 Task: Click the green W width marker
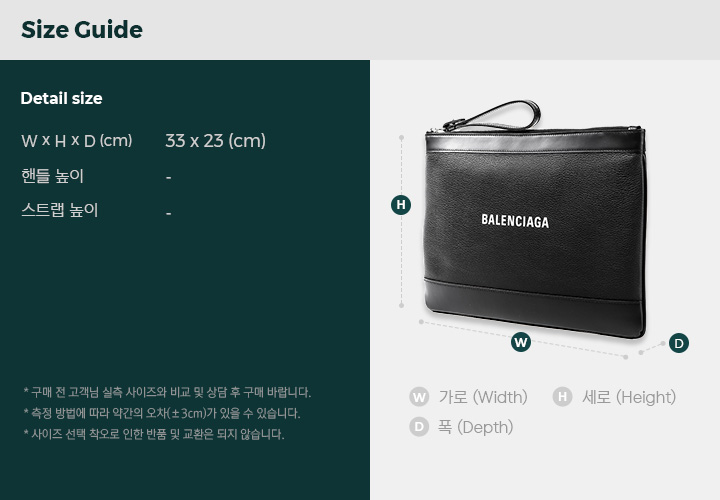tap(521, 342)
